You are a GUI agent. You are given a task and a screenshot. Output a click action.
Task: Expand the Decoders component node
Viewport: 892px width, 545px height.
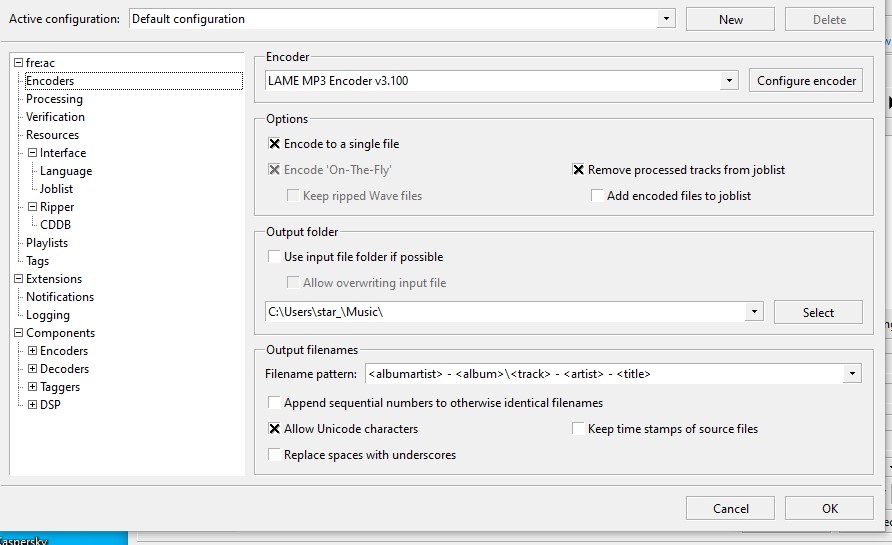point(32,369)
